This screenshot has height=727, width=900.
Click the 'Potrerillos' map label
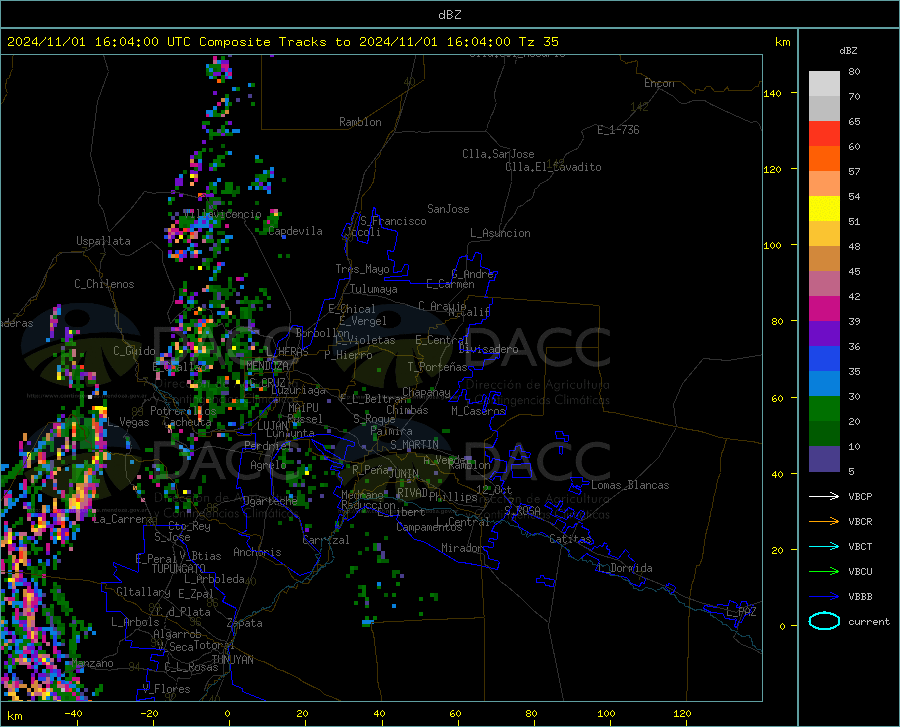(183, 411)
